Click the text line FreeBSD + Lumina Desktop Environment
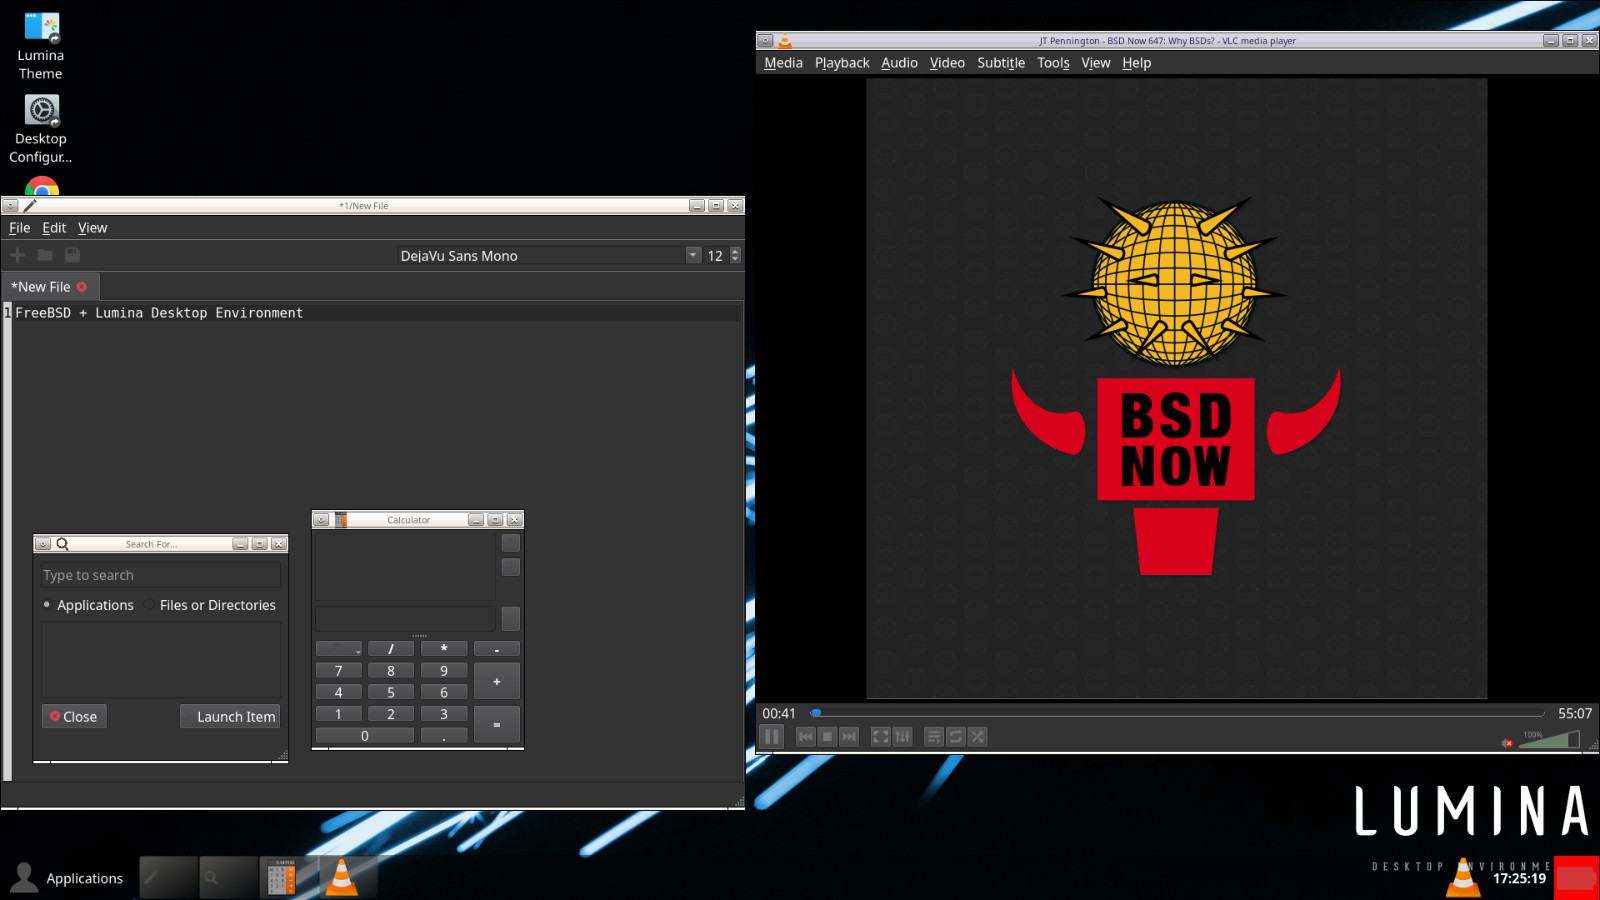The height and width of the screenshot is (900, 1600). pos(159,313)
